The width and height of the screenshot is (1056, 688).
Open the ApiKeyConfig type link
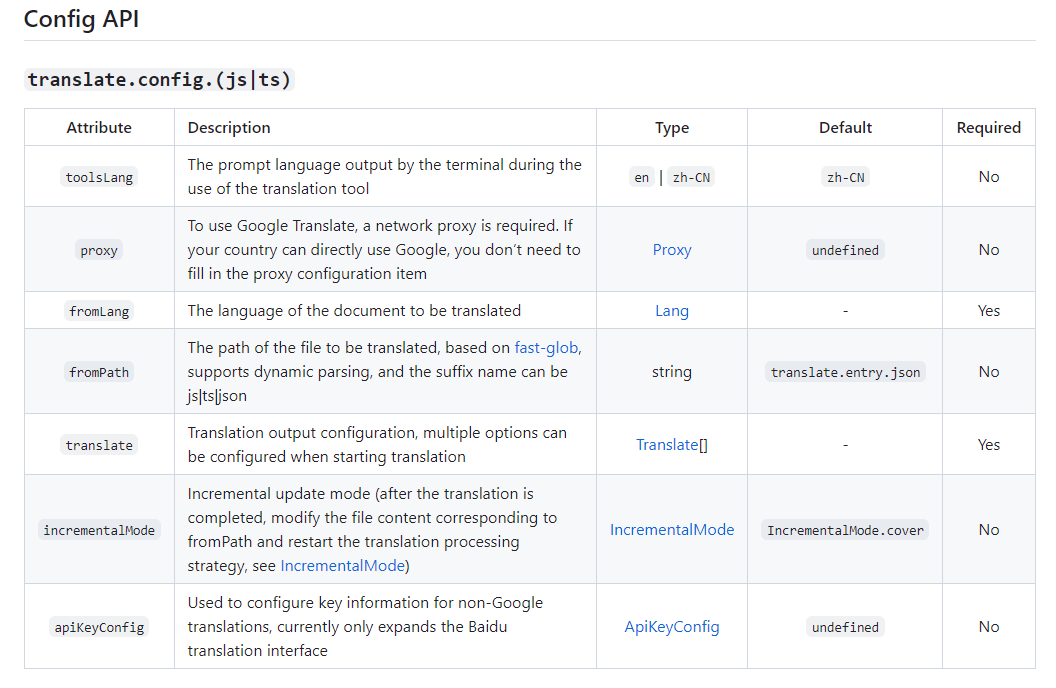671,627
